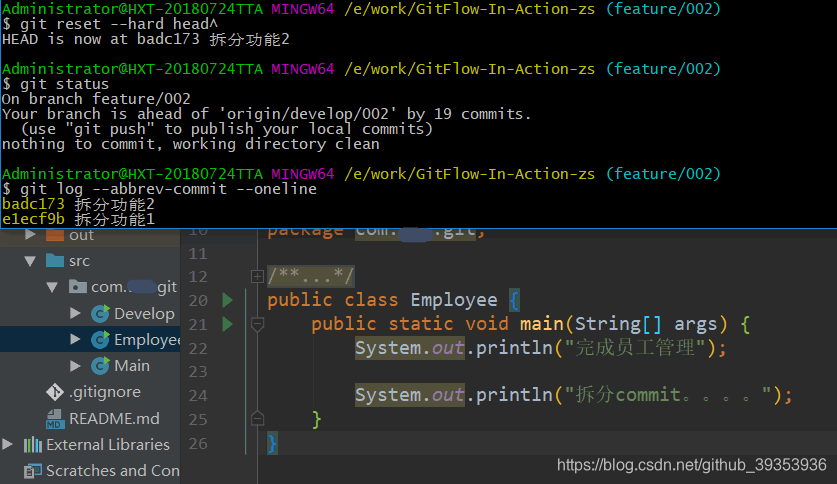Click the External Libraries icon
Viewport: 837px width, 484px height.
[x=33, y=445]
